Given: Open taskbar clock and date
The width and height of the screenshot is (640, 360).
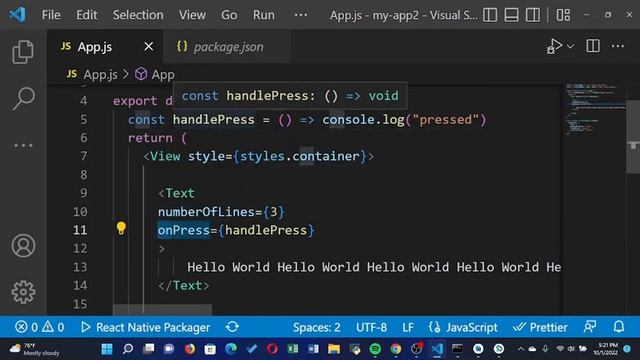Looking at the screenshot, I should [x=606, y=349].
